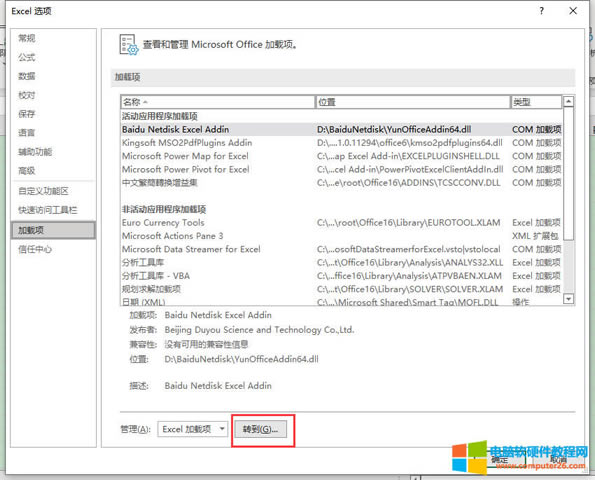The height and width of the screenshot is (480, 595).
Task: Click the add-ins list vertical scrollbar
Action: click(x=568, y=200)
